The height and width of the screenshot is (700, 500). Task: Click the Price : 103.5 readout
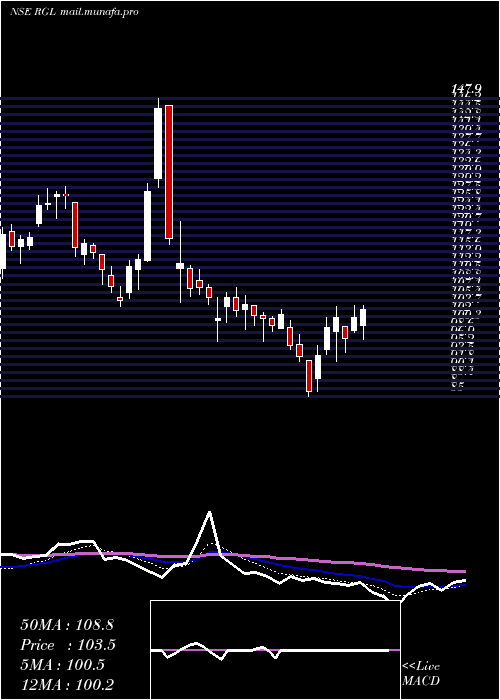pyautogui.click(x=68, y=645)
